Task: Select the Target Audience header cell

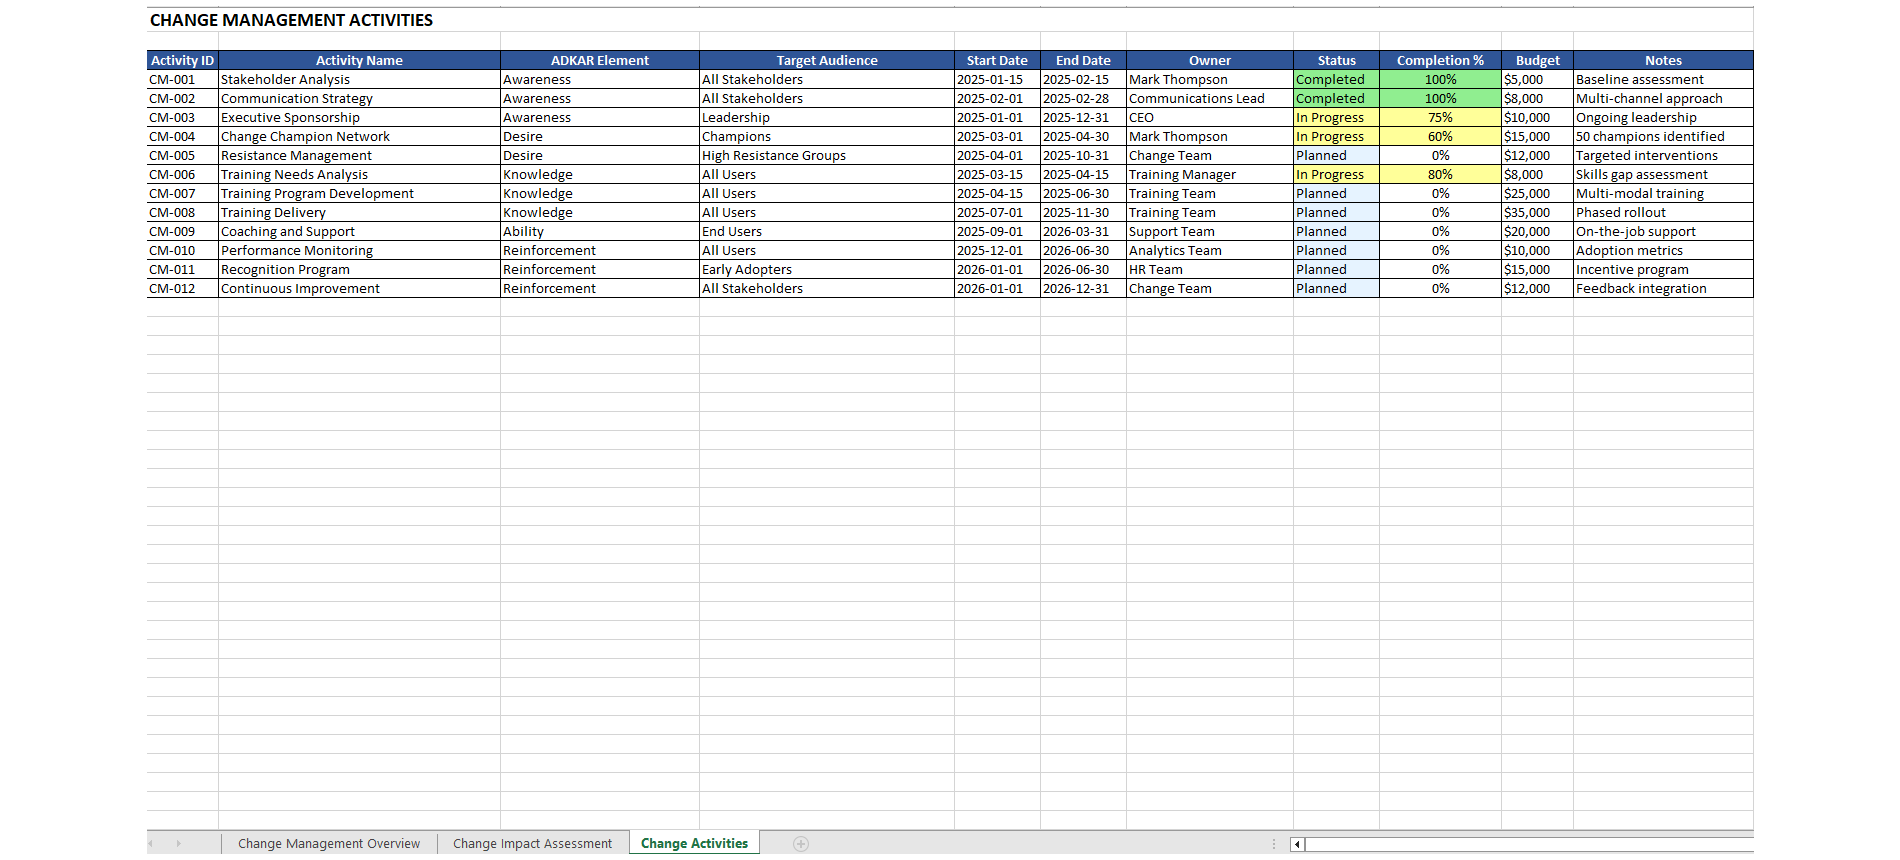Action: (x=827, y=61)
